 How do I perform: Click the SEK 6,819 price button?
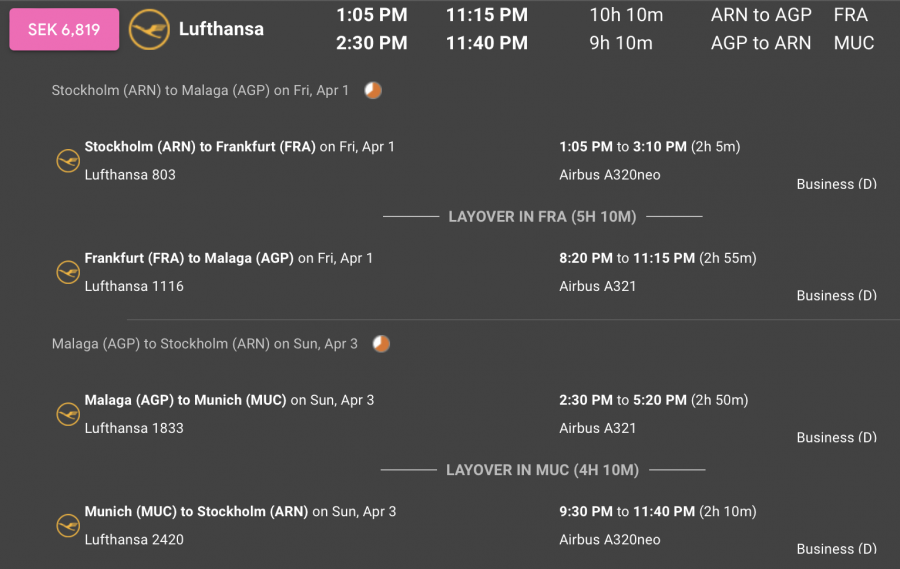[x=64, y=29]
